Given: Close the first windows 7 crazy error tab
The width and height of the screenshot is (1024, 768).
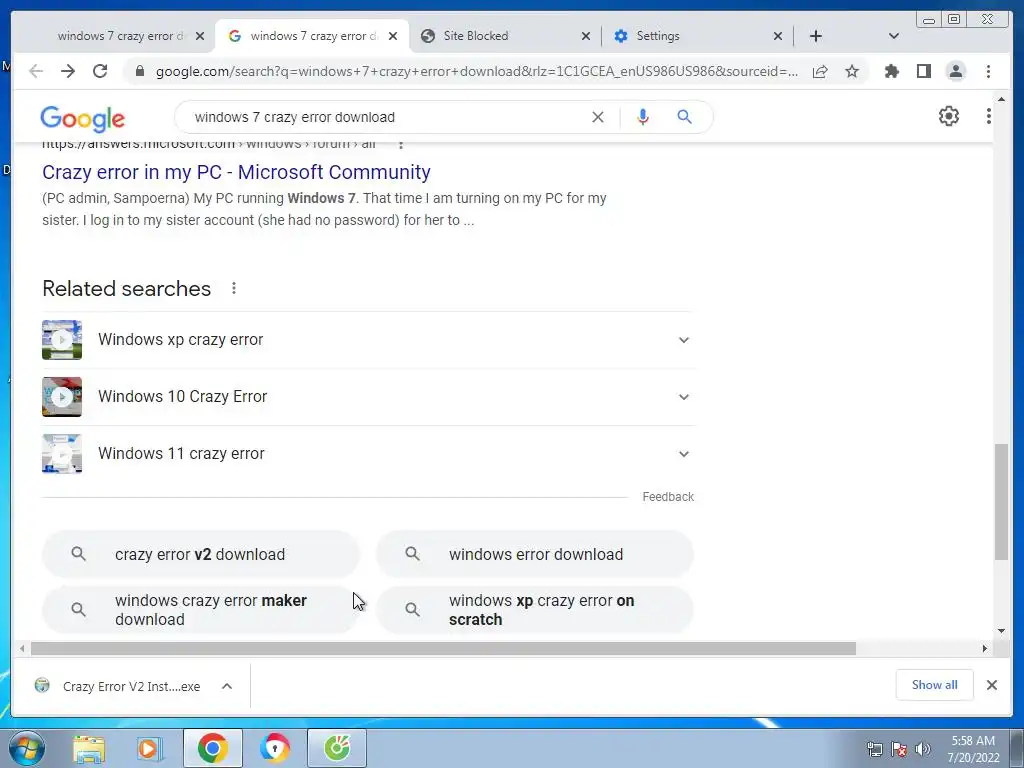Looking at the screenshot, I should coord(200,37).
